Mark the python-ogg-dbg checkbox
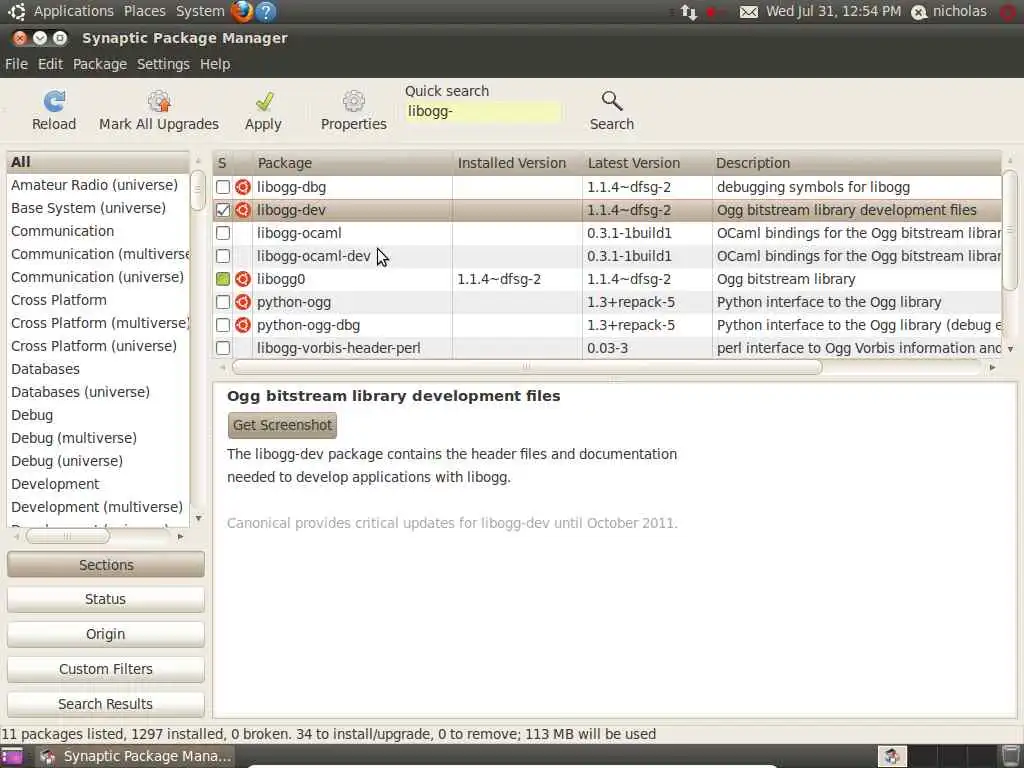This screenshot has height=768, width=1024. (223, 325)
